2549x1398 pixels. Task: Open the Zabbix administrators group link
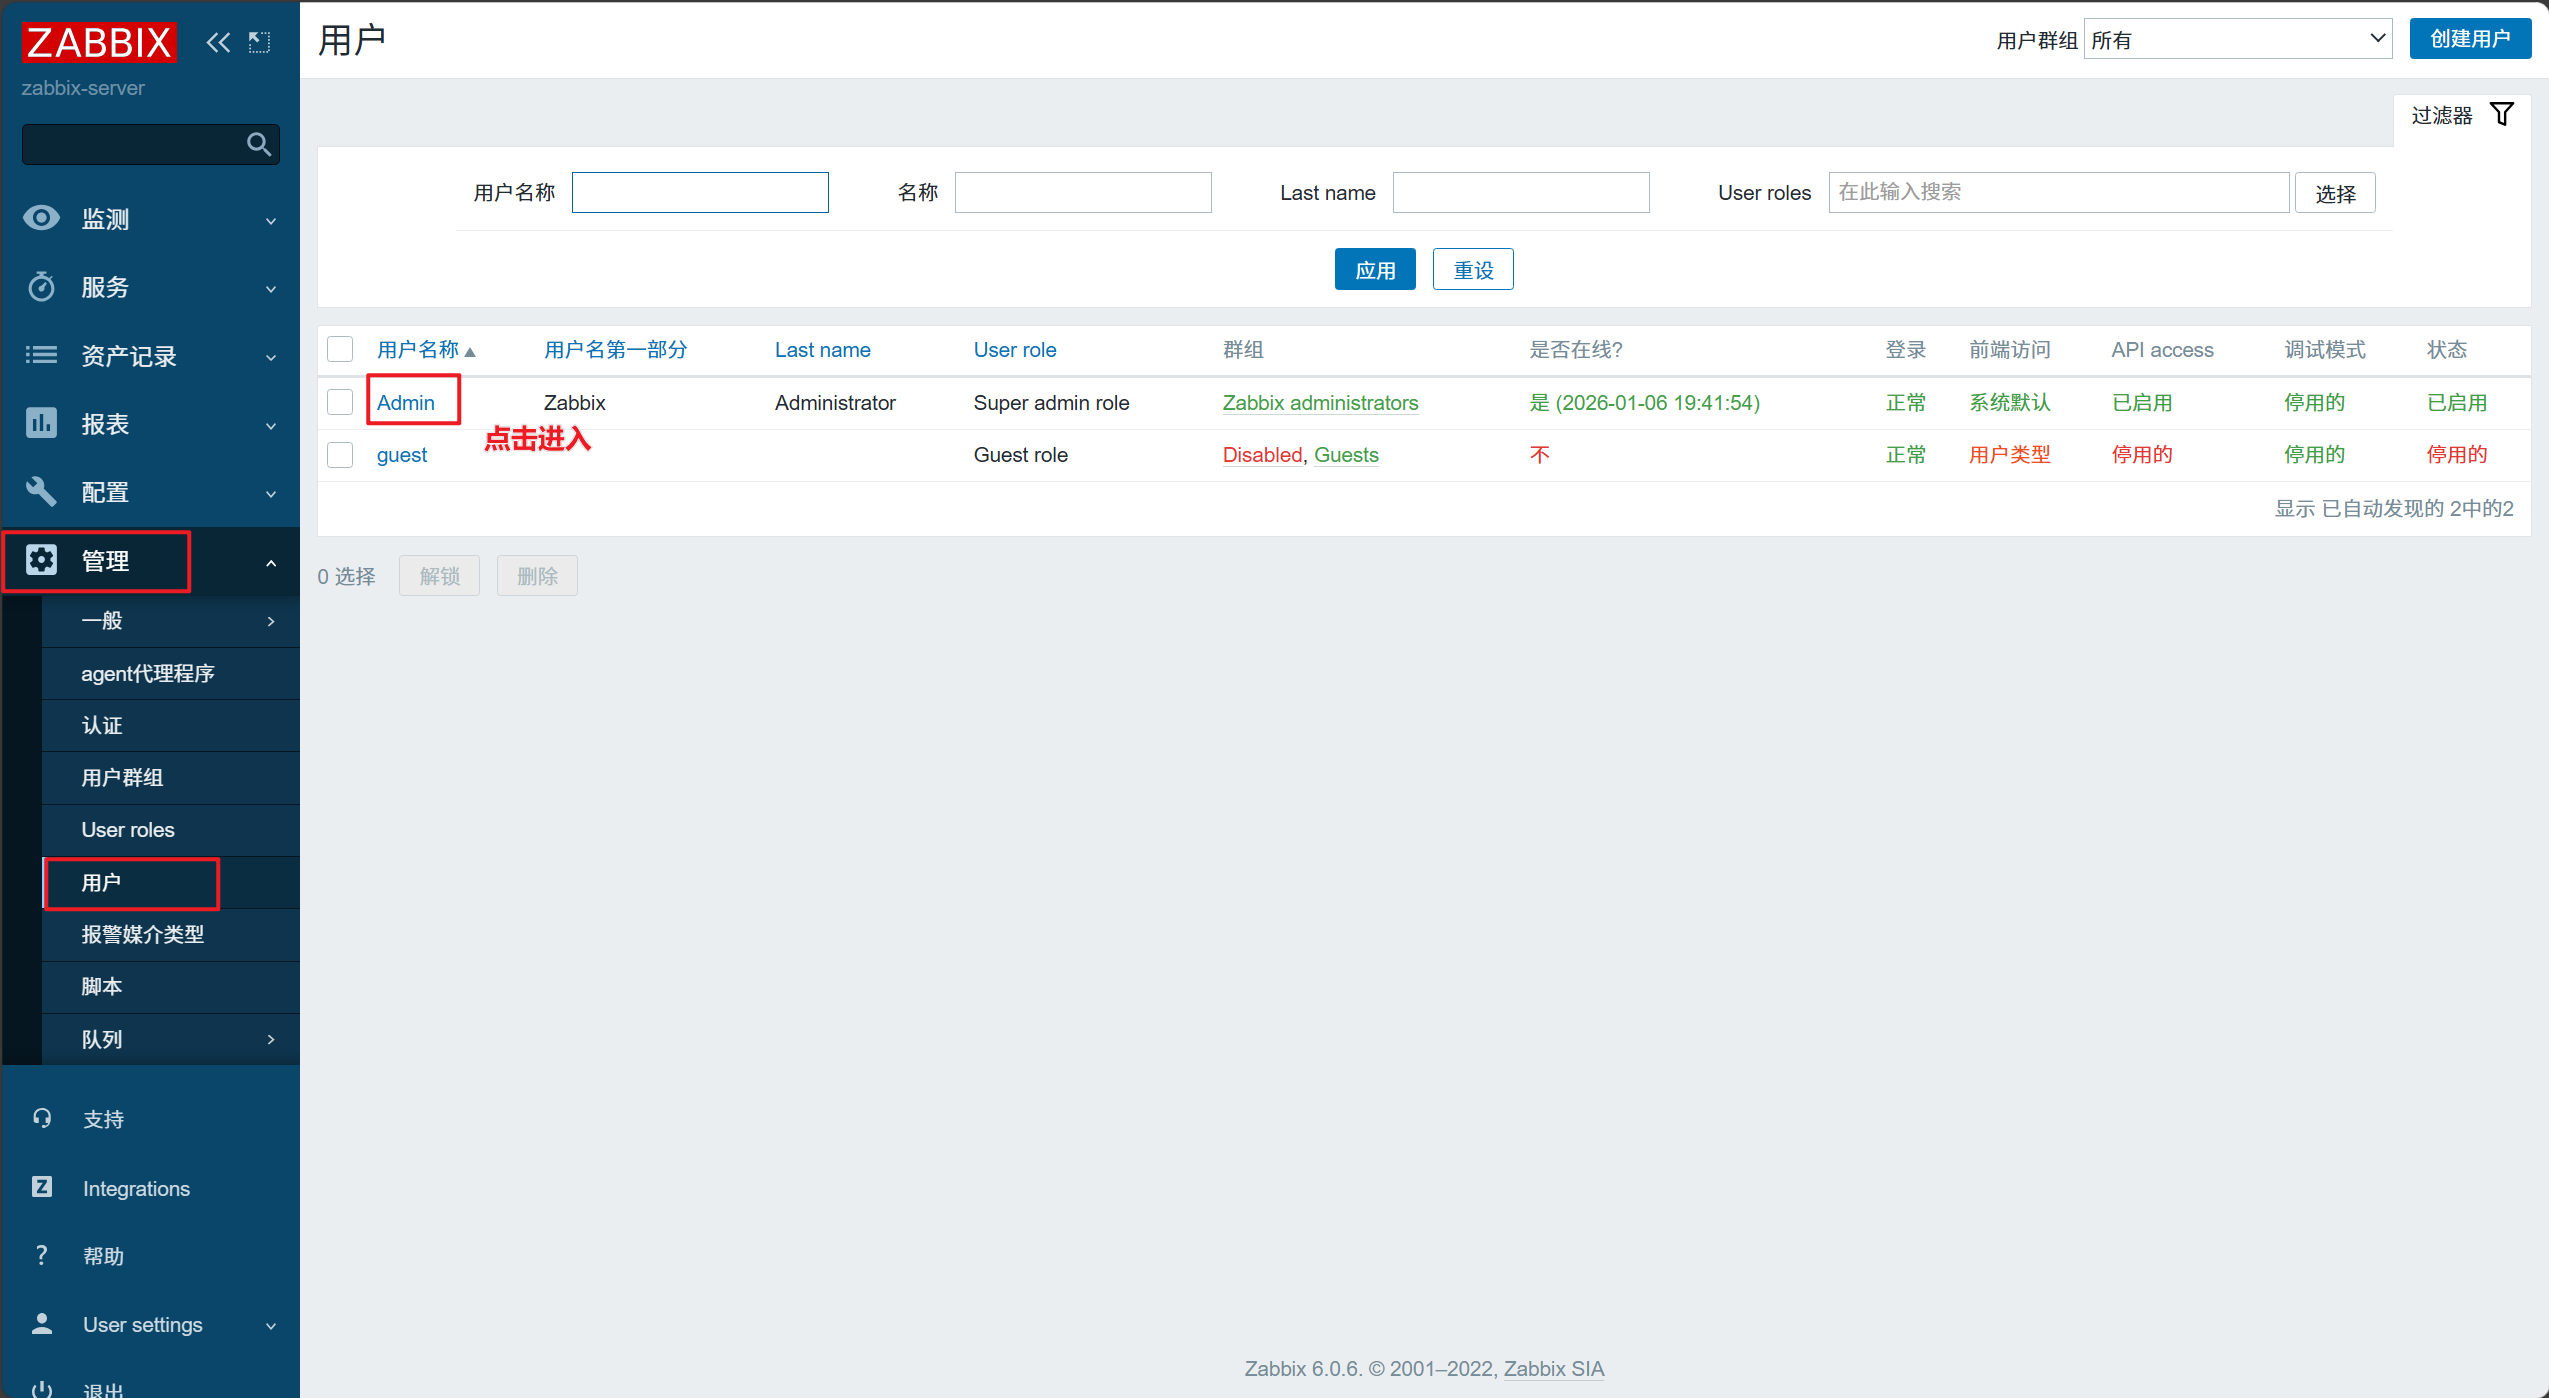point(1319,402)
